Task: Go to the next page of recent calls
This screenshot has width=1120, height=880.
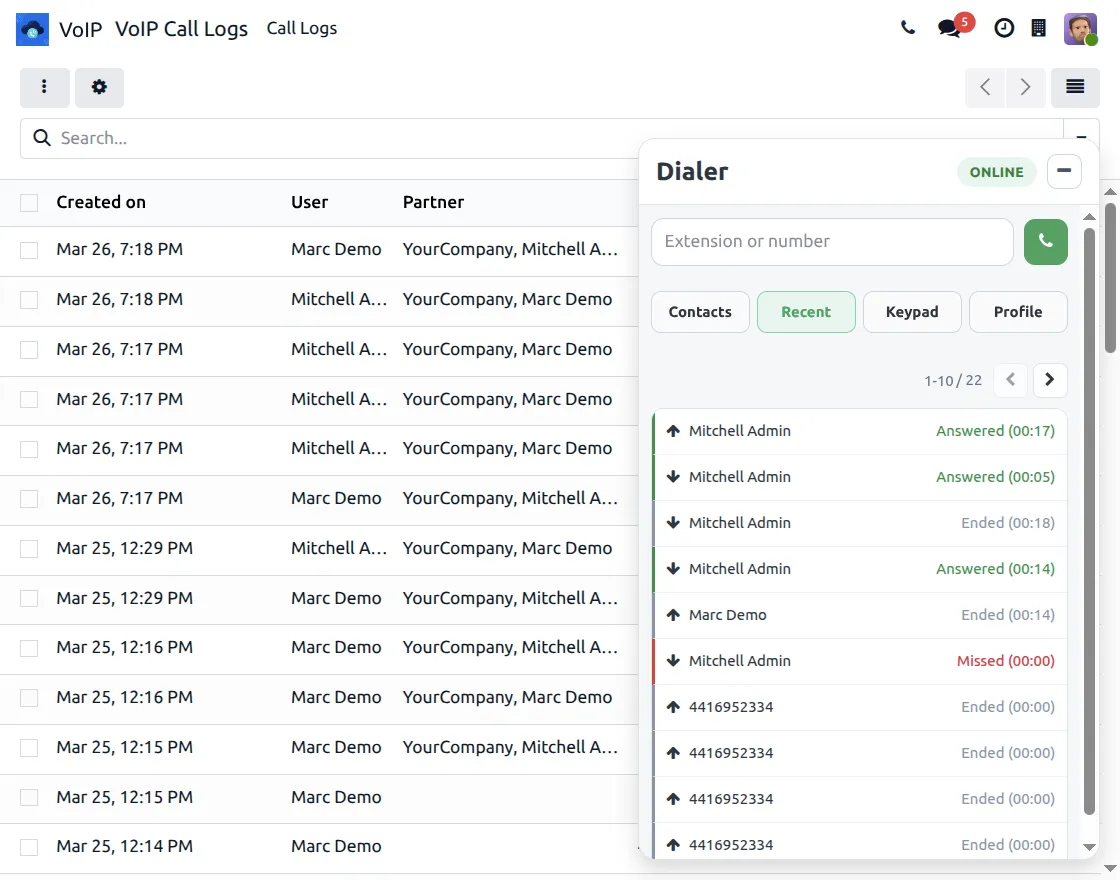Action: point(1049,380)
